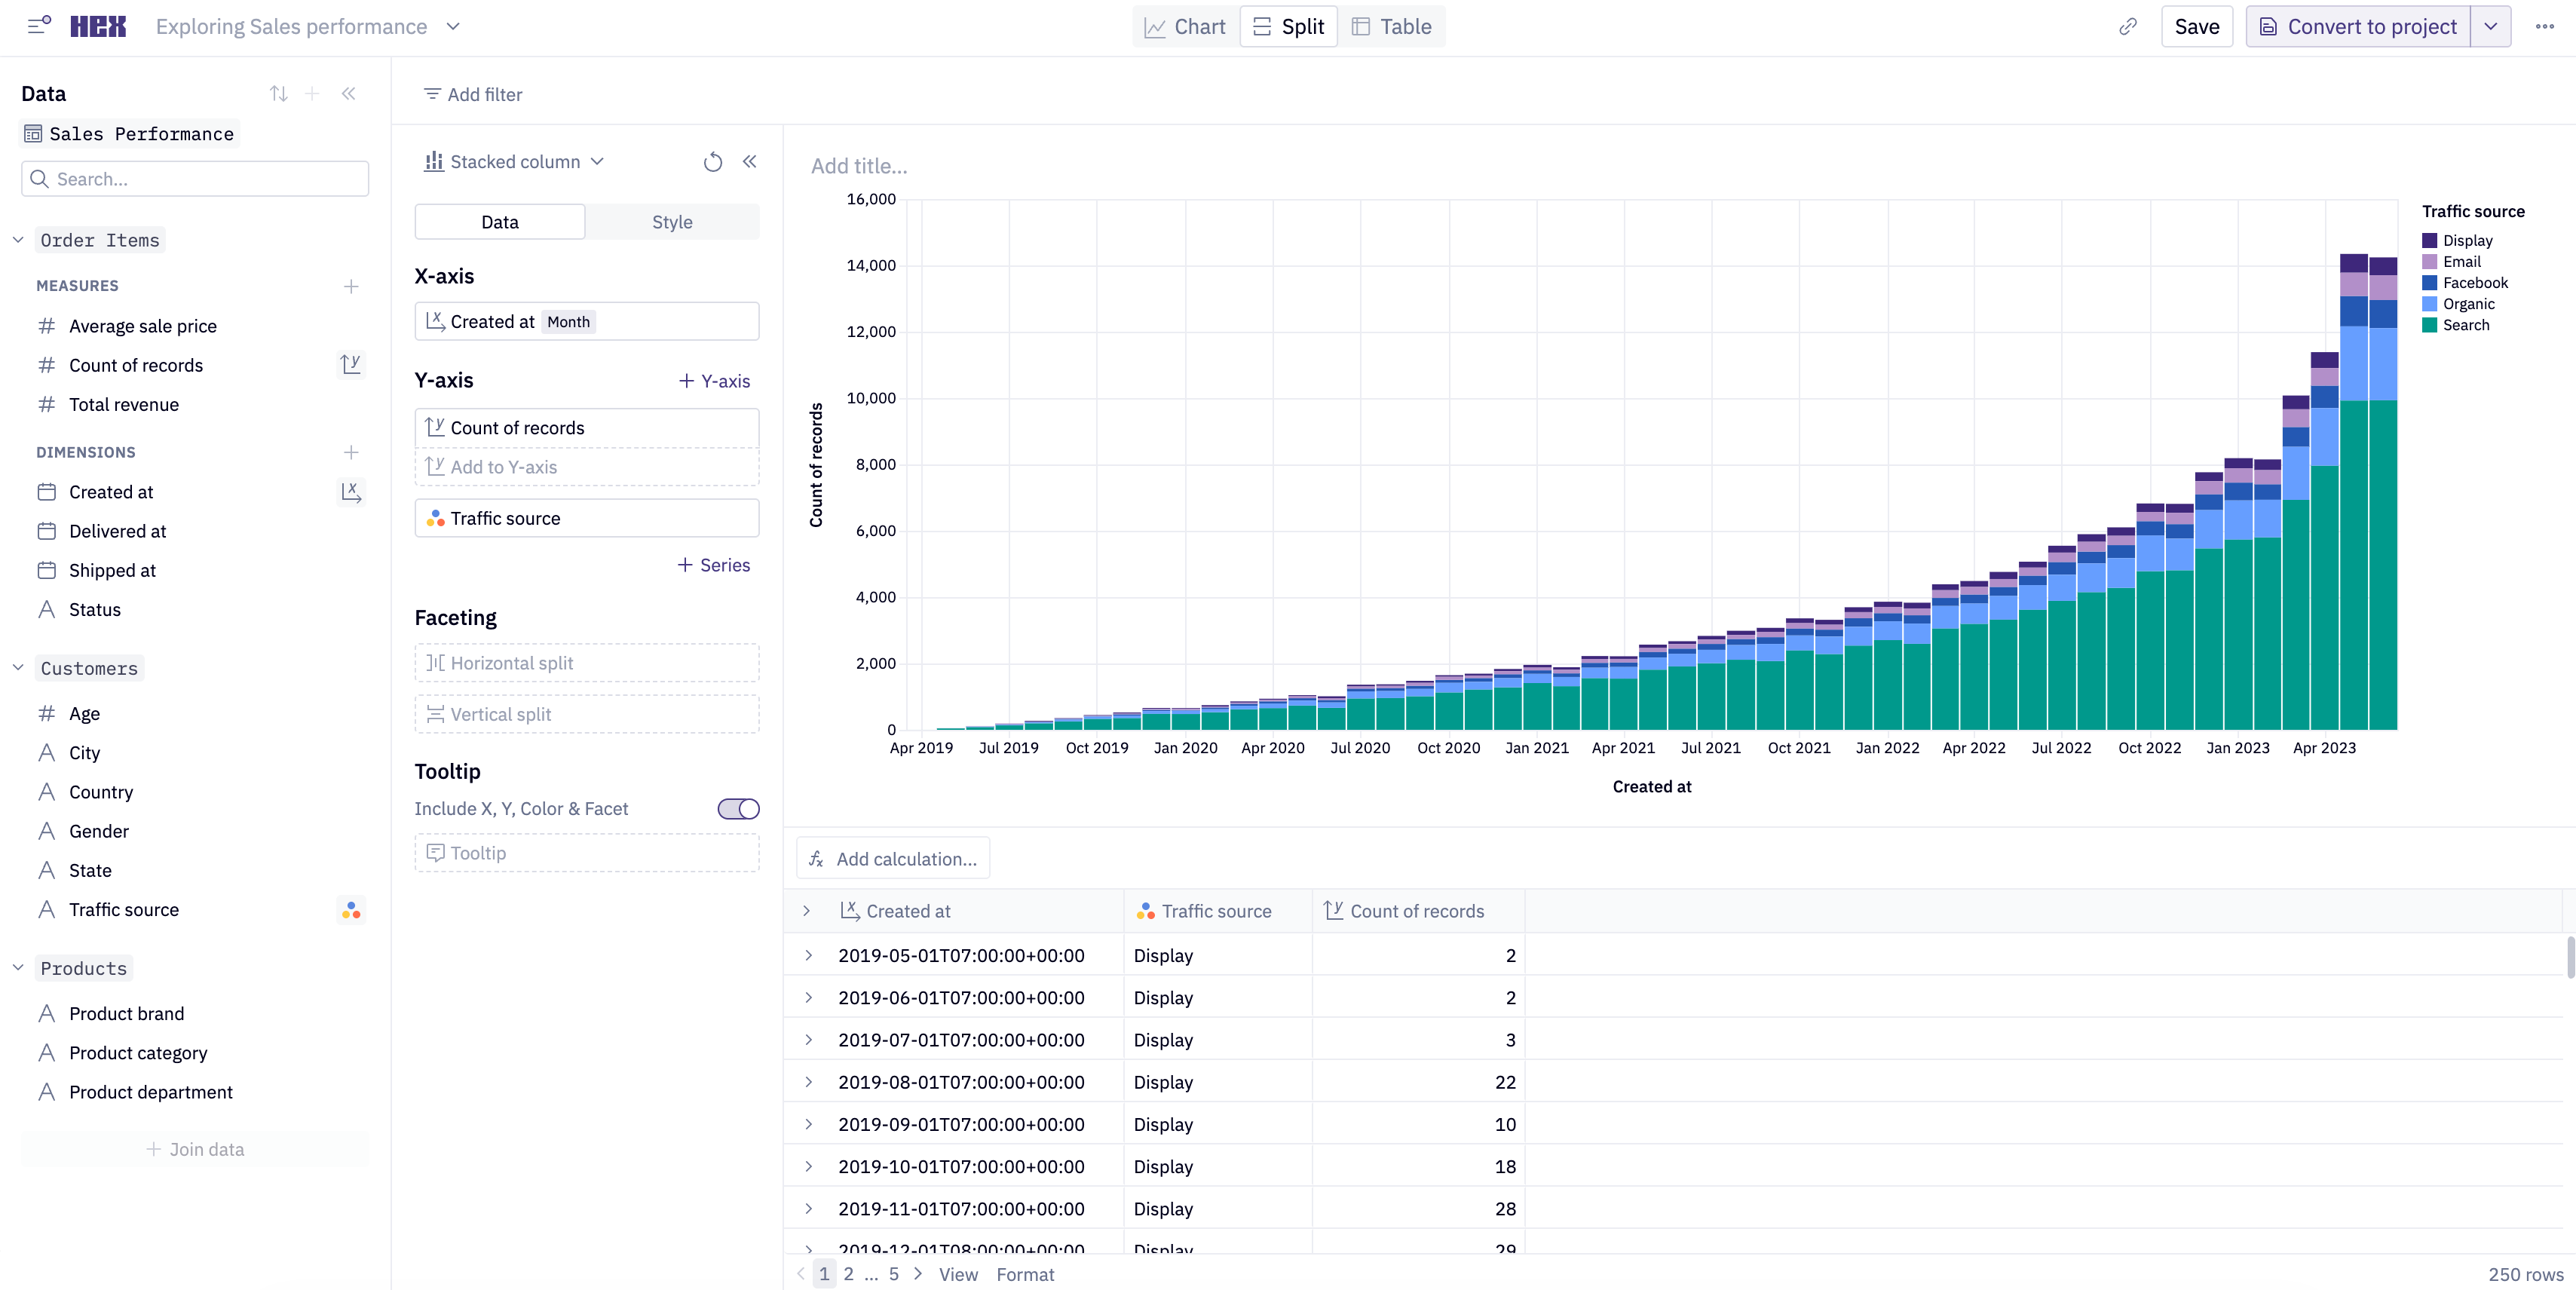Switch to the Chart view
This screenshot has height=1290, width=2576.
point(1185,27)
